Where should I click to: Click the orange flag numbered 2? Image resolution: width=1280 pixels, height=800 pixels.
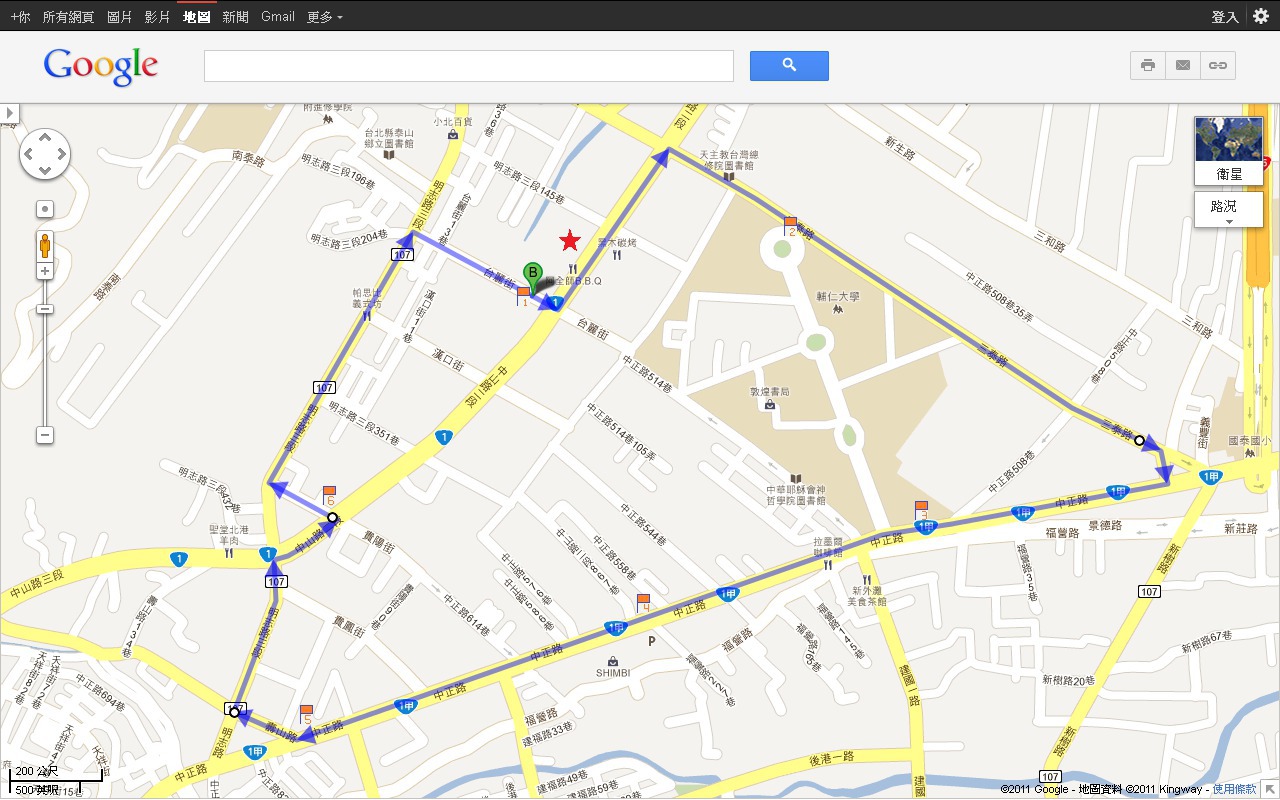pos(791,227)
